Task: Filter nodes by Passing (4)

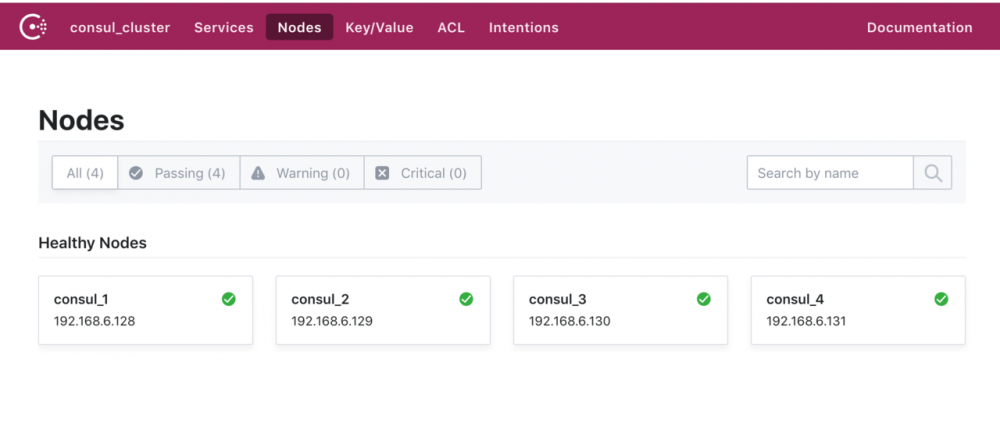Action: coord(178,173)
